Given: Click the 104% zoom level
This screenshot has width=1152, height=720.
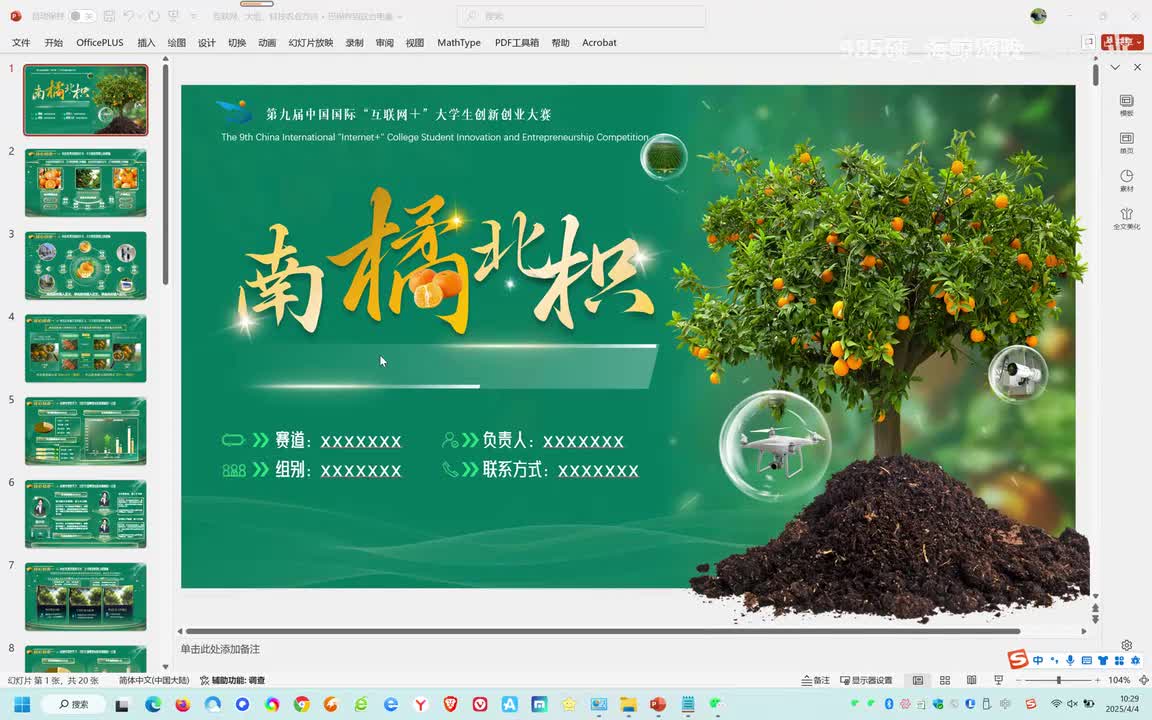Looking at the screenshot, I should point(1119,680).
